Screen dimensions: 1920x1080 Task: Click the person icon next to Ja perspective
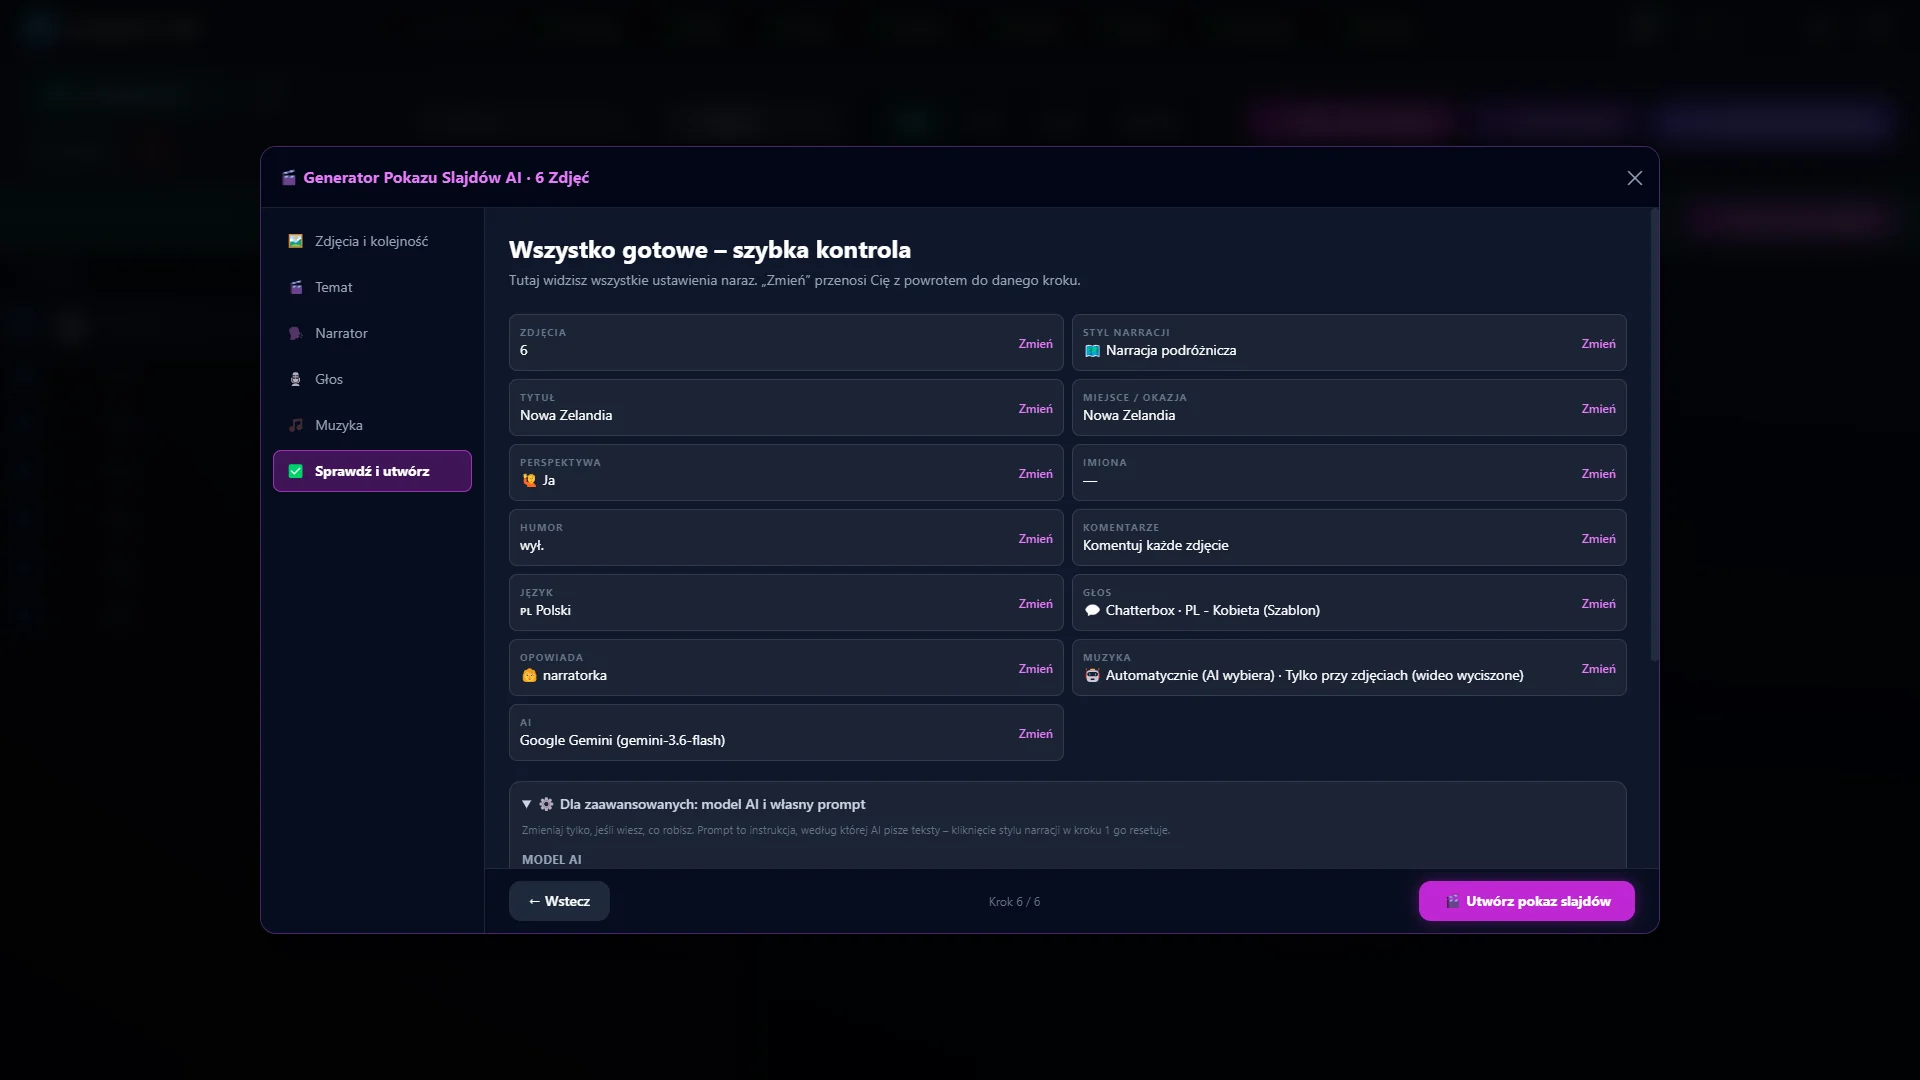tap(529, 481)
